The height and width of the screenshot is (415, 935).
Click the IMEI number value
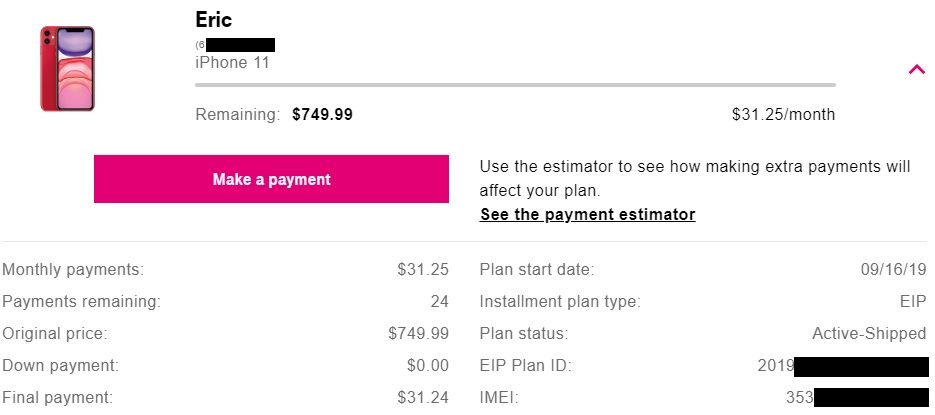[x=857, y=398]
